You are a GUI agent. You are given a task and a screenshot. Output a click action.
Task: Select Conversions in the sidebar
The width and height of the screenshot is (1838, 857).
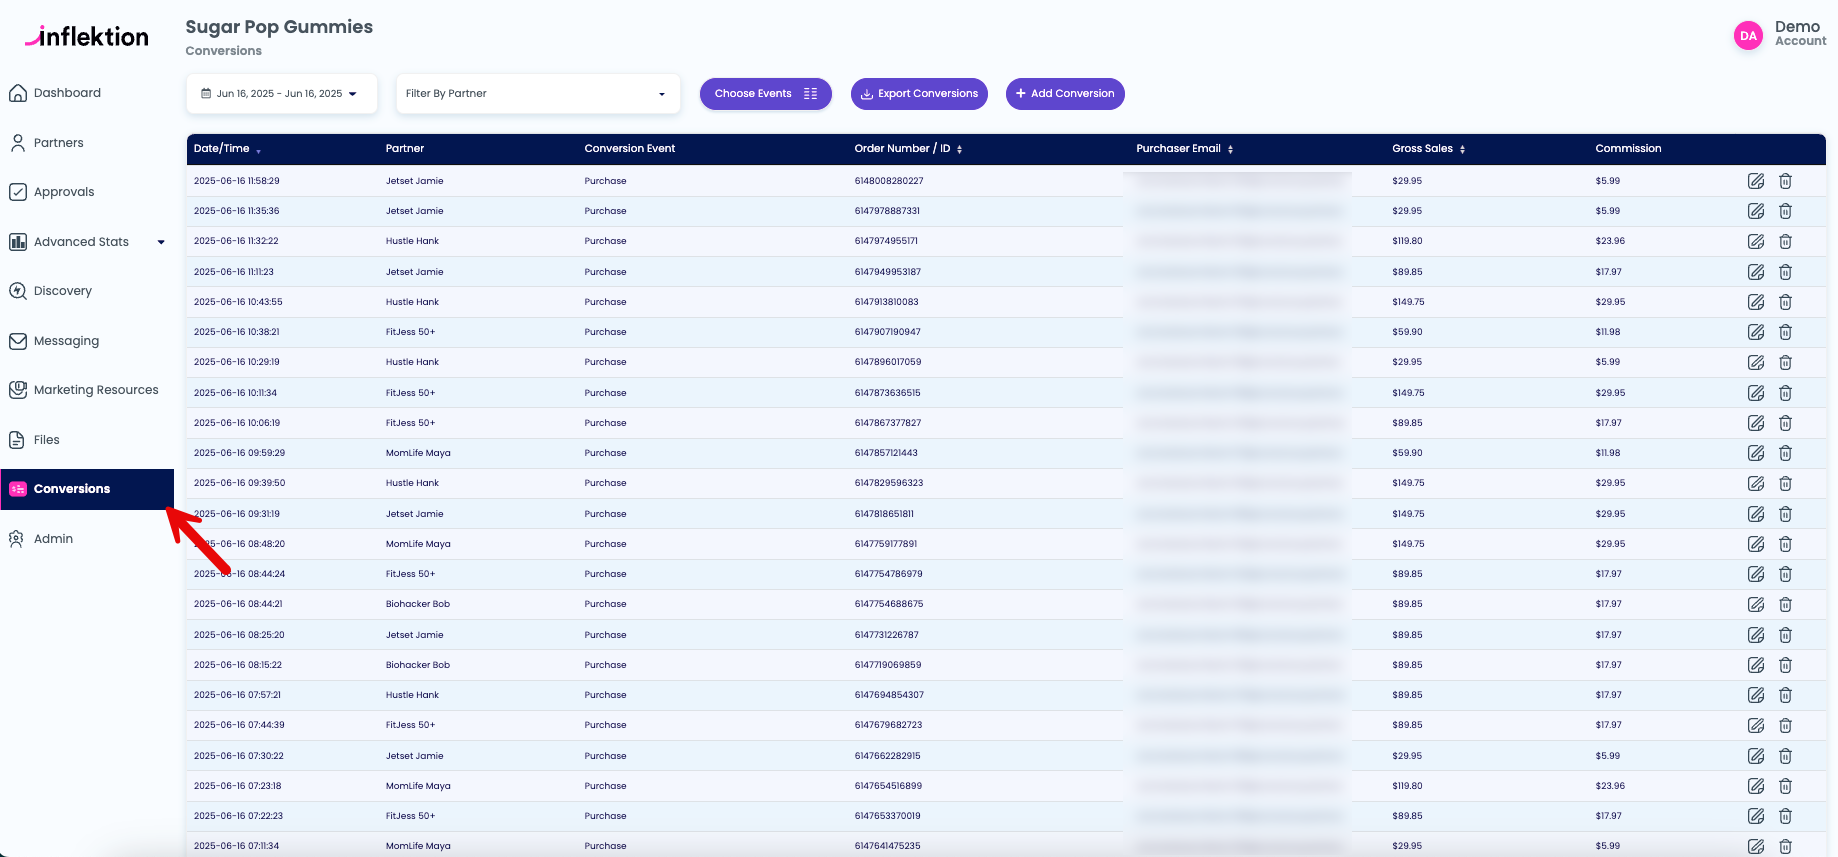(87, 489)
